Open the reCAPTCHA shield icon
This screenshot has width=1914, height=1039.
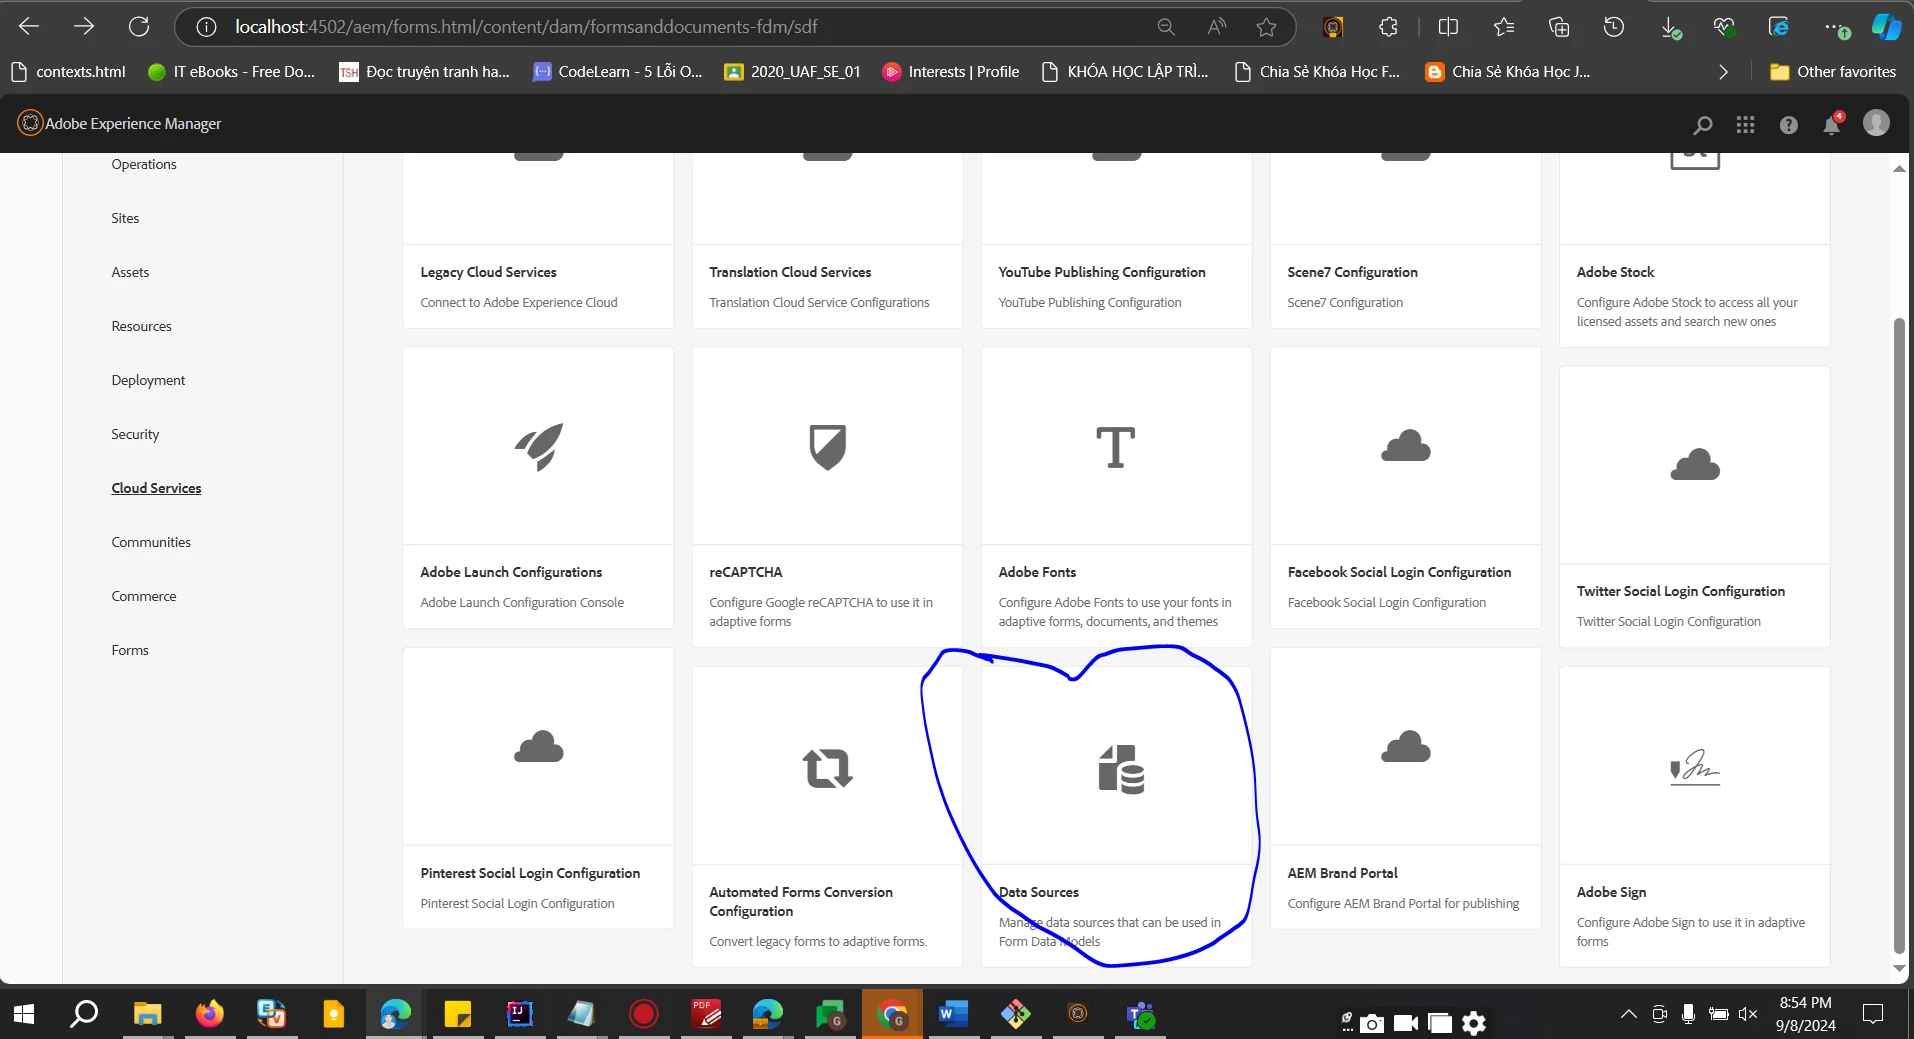(828, 446)
